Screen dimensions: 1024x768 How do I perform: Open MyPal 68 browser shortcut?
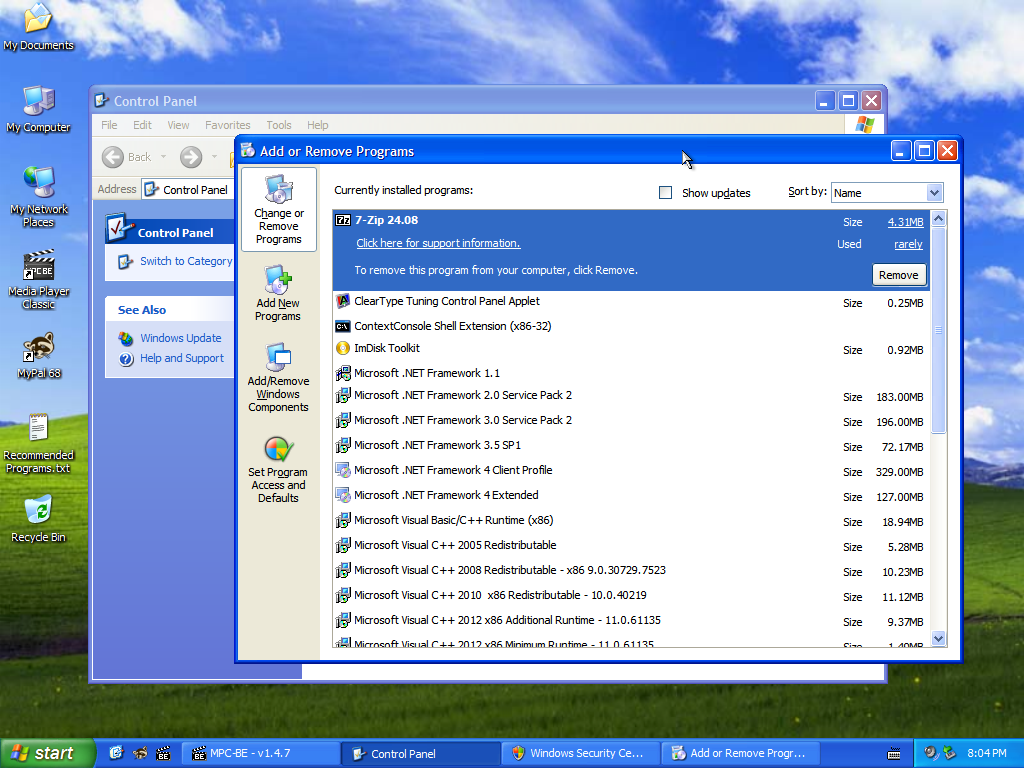click(x=38, y=356)
